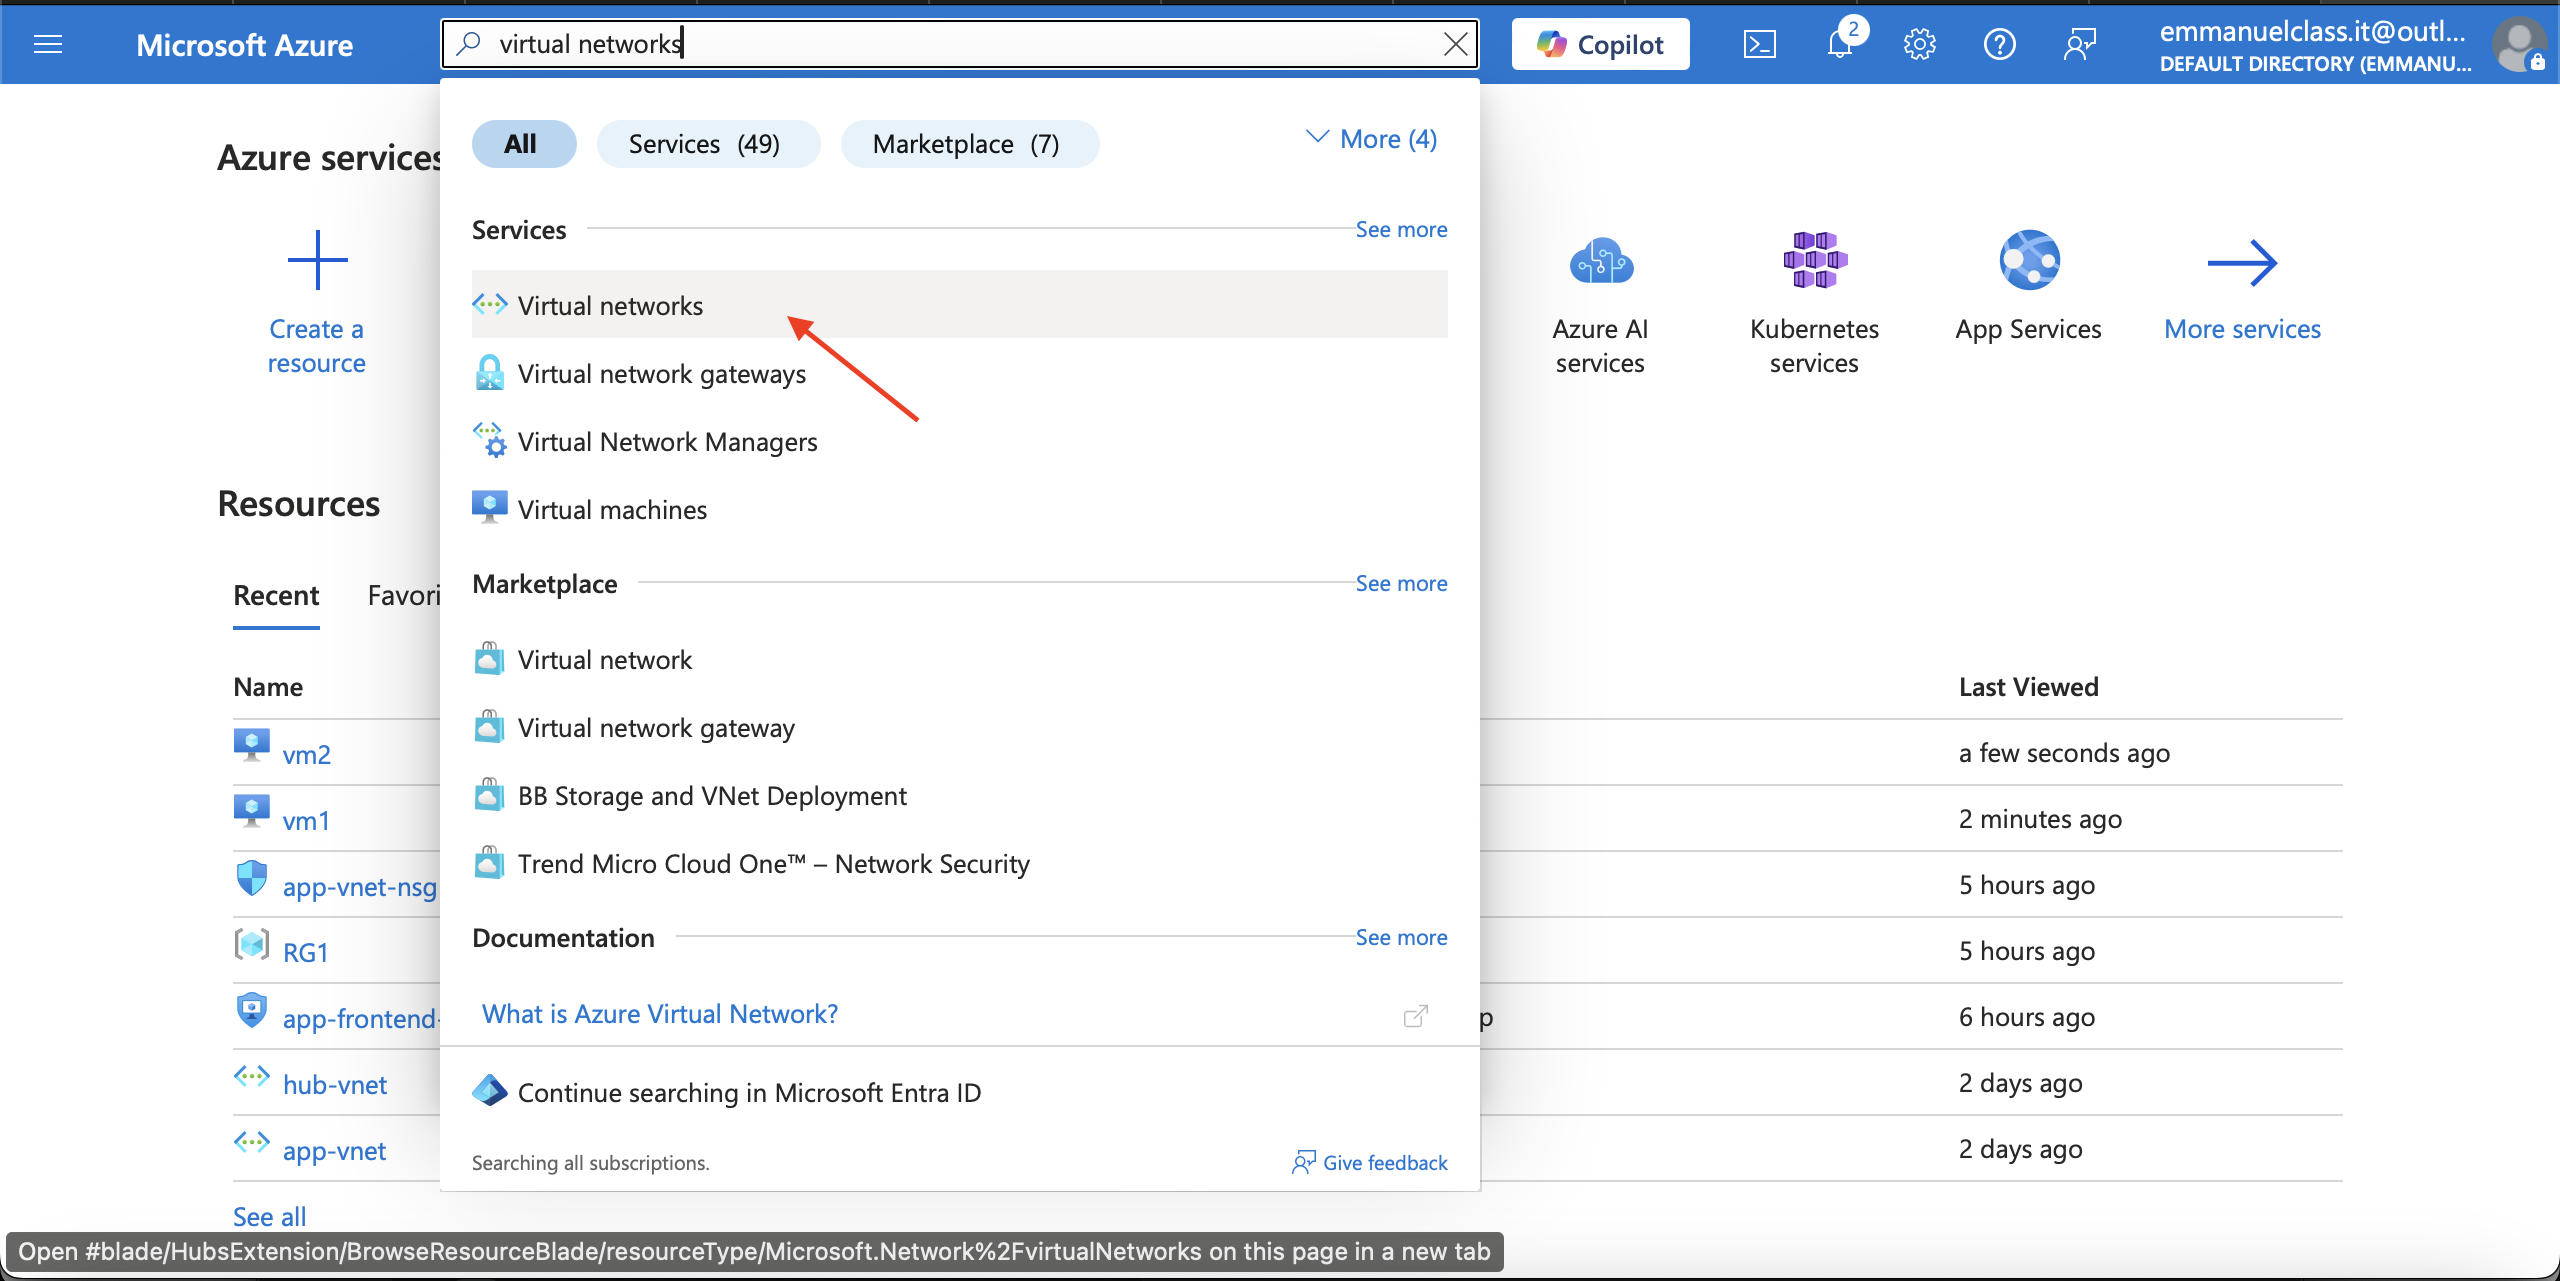
Task: Open BB Storage and VNet Deployment
Action: coord(959,795)
